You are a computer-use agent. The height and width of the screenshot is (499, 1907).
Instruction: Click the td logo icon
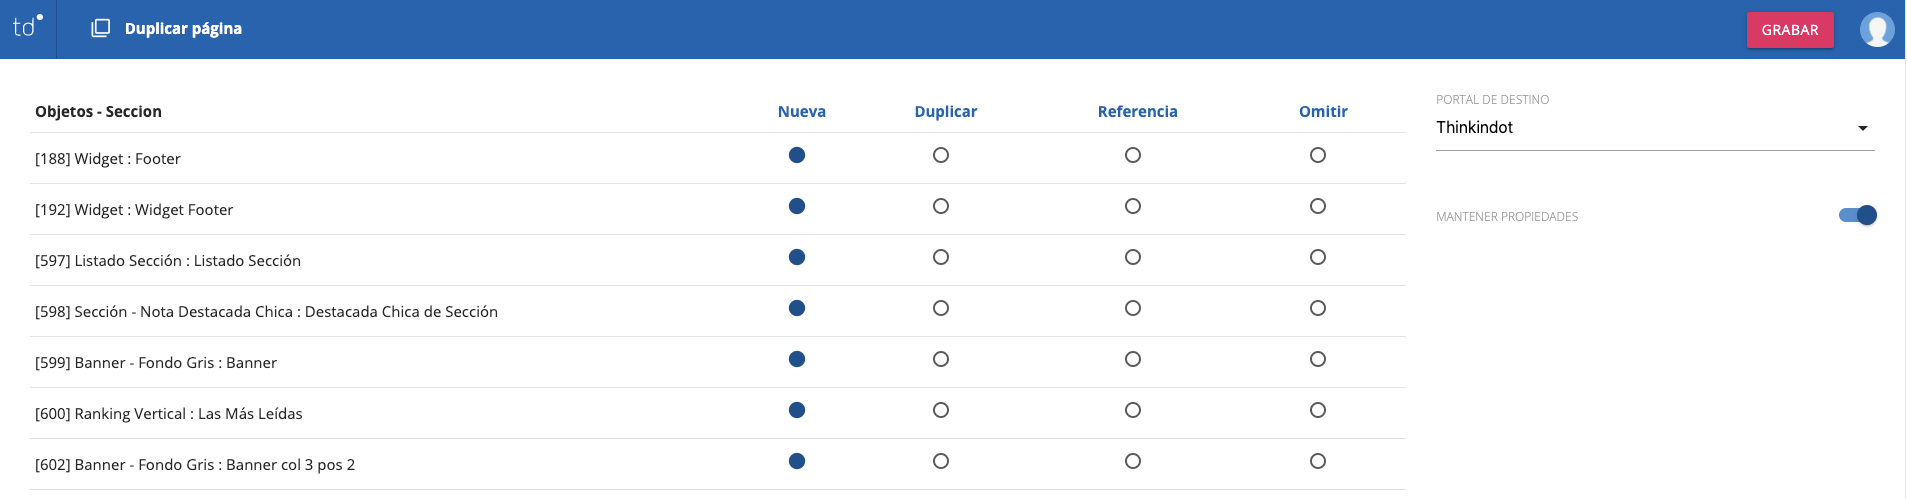[27, 27]
